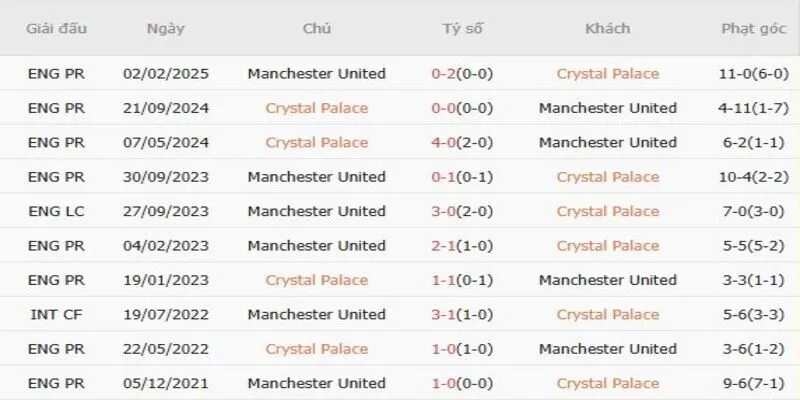Select the INT CF league label
800x400 pixels.
pos(54,314)
